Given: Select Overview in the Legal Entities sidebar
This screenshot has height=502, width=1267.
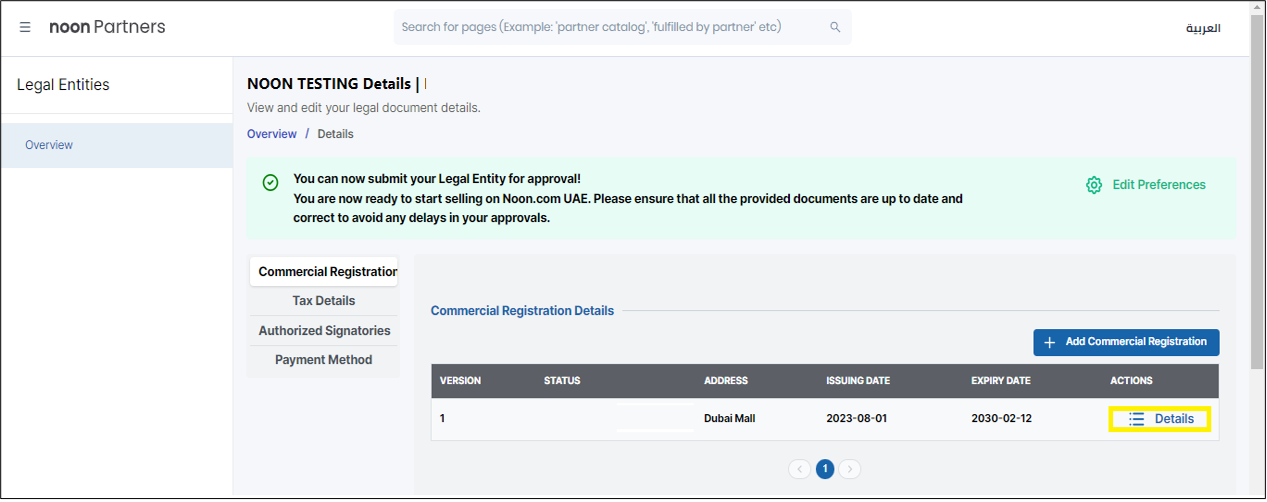Looking at the screenshot, I should [x=49, y=145].
